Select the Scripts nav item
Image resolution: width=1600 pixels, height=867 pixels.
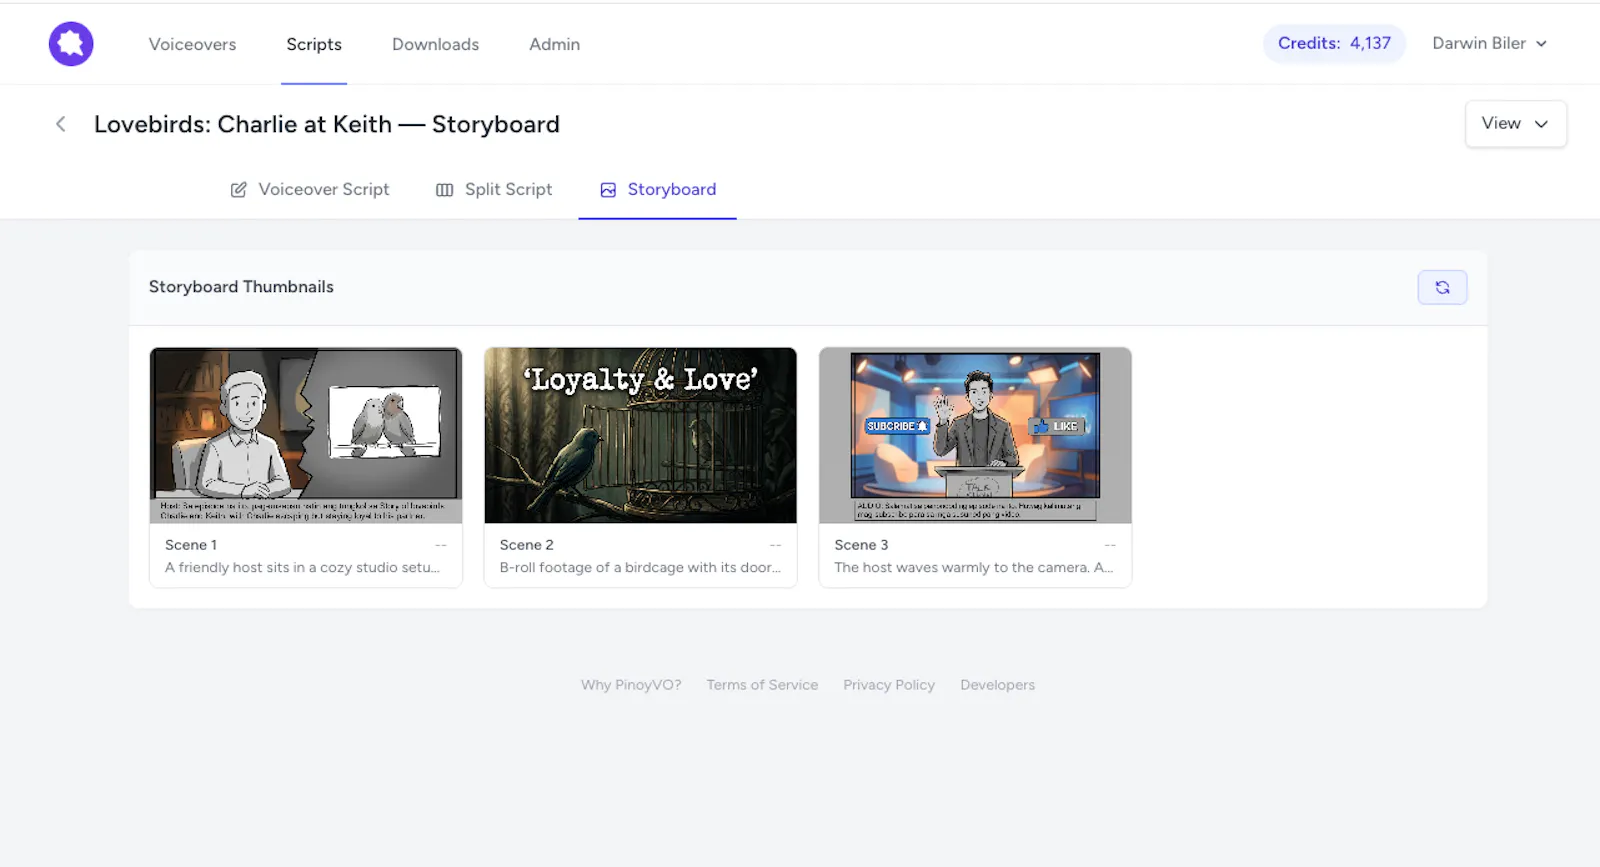(314, 44)
